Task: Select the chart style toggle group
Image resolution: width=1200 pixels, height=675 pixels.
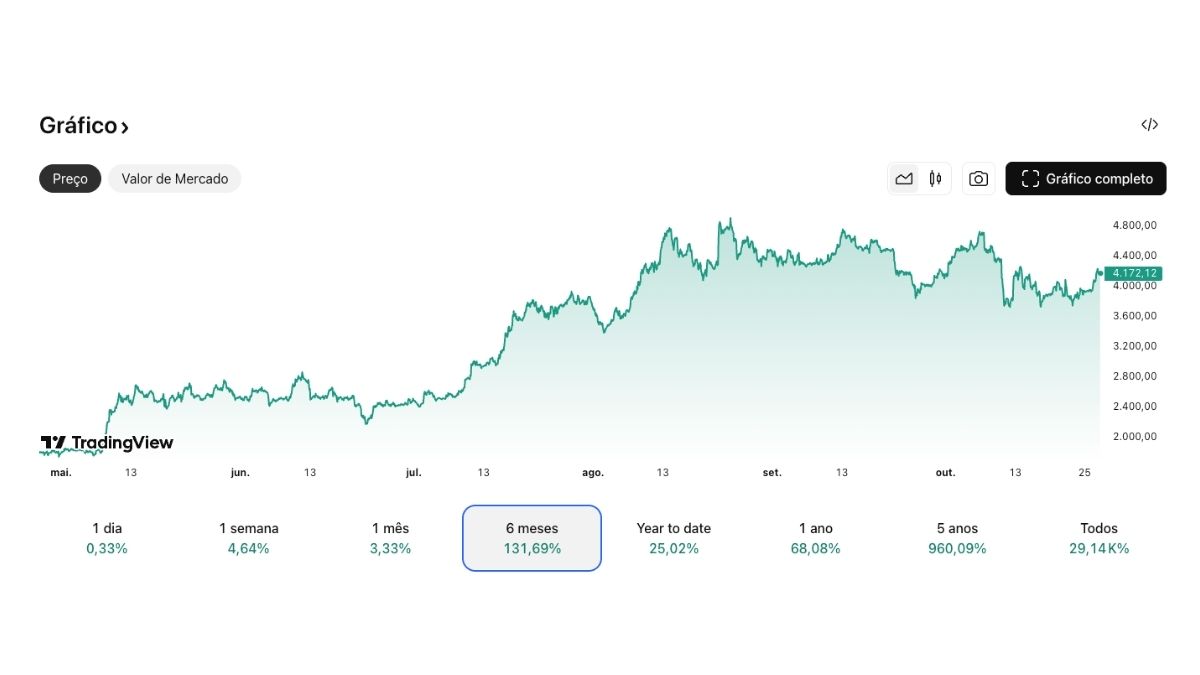Action: 918,178
